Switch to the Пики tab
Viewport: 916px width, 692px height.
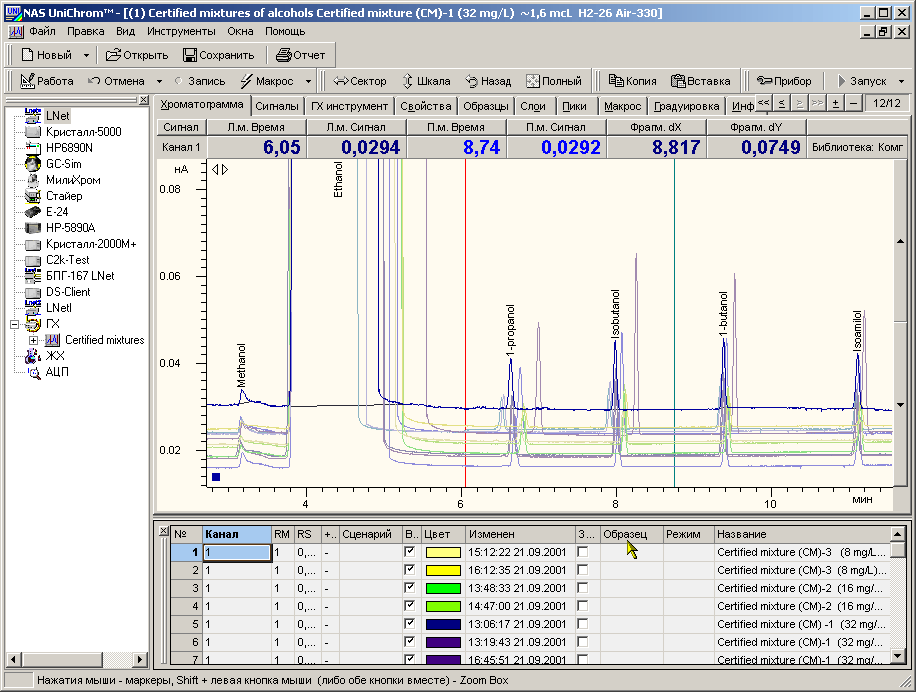[x=574, y=106]
